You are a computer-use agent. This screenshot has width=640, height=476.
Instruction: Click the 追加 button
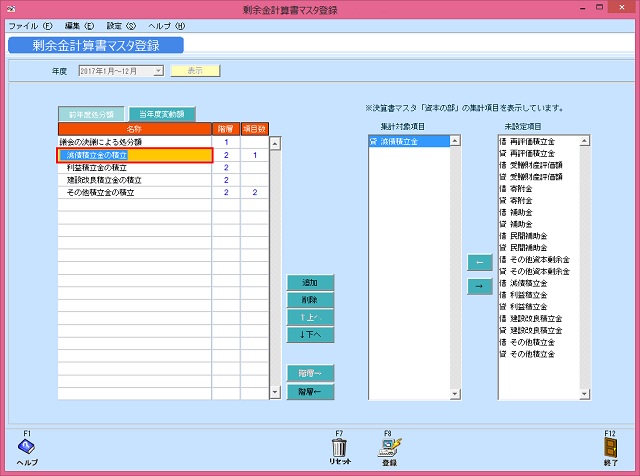(x=310, y=282)
